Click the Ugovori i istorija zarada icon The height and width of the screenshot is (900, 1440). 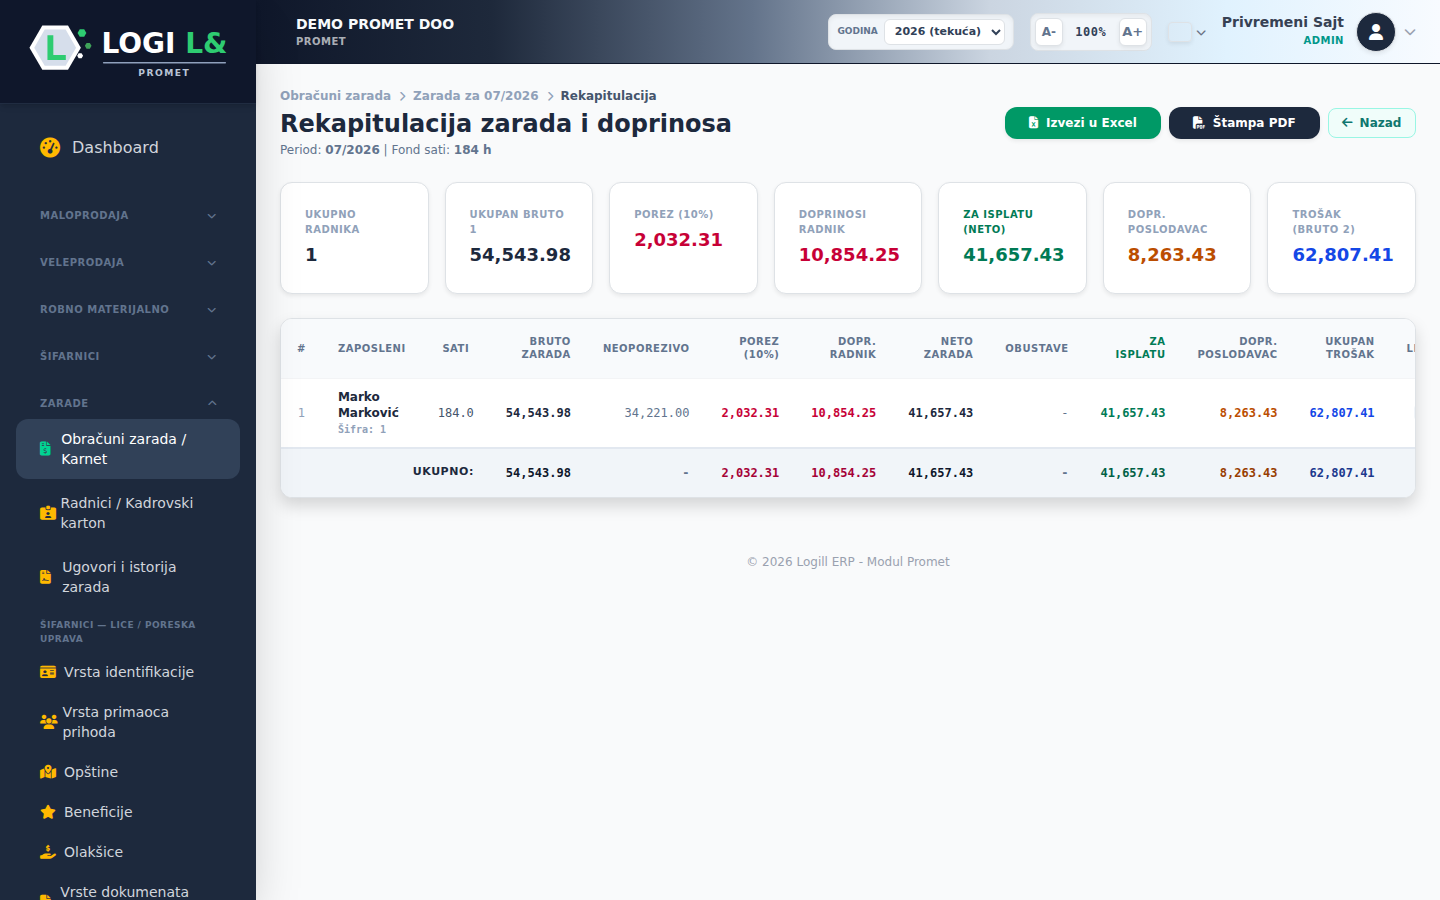(x=45, y=577)
